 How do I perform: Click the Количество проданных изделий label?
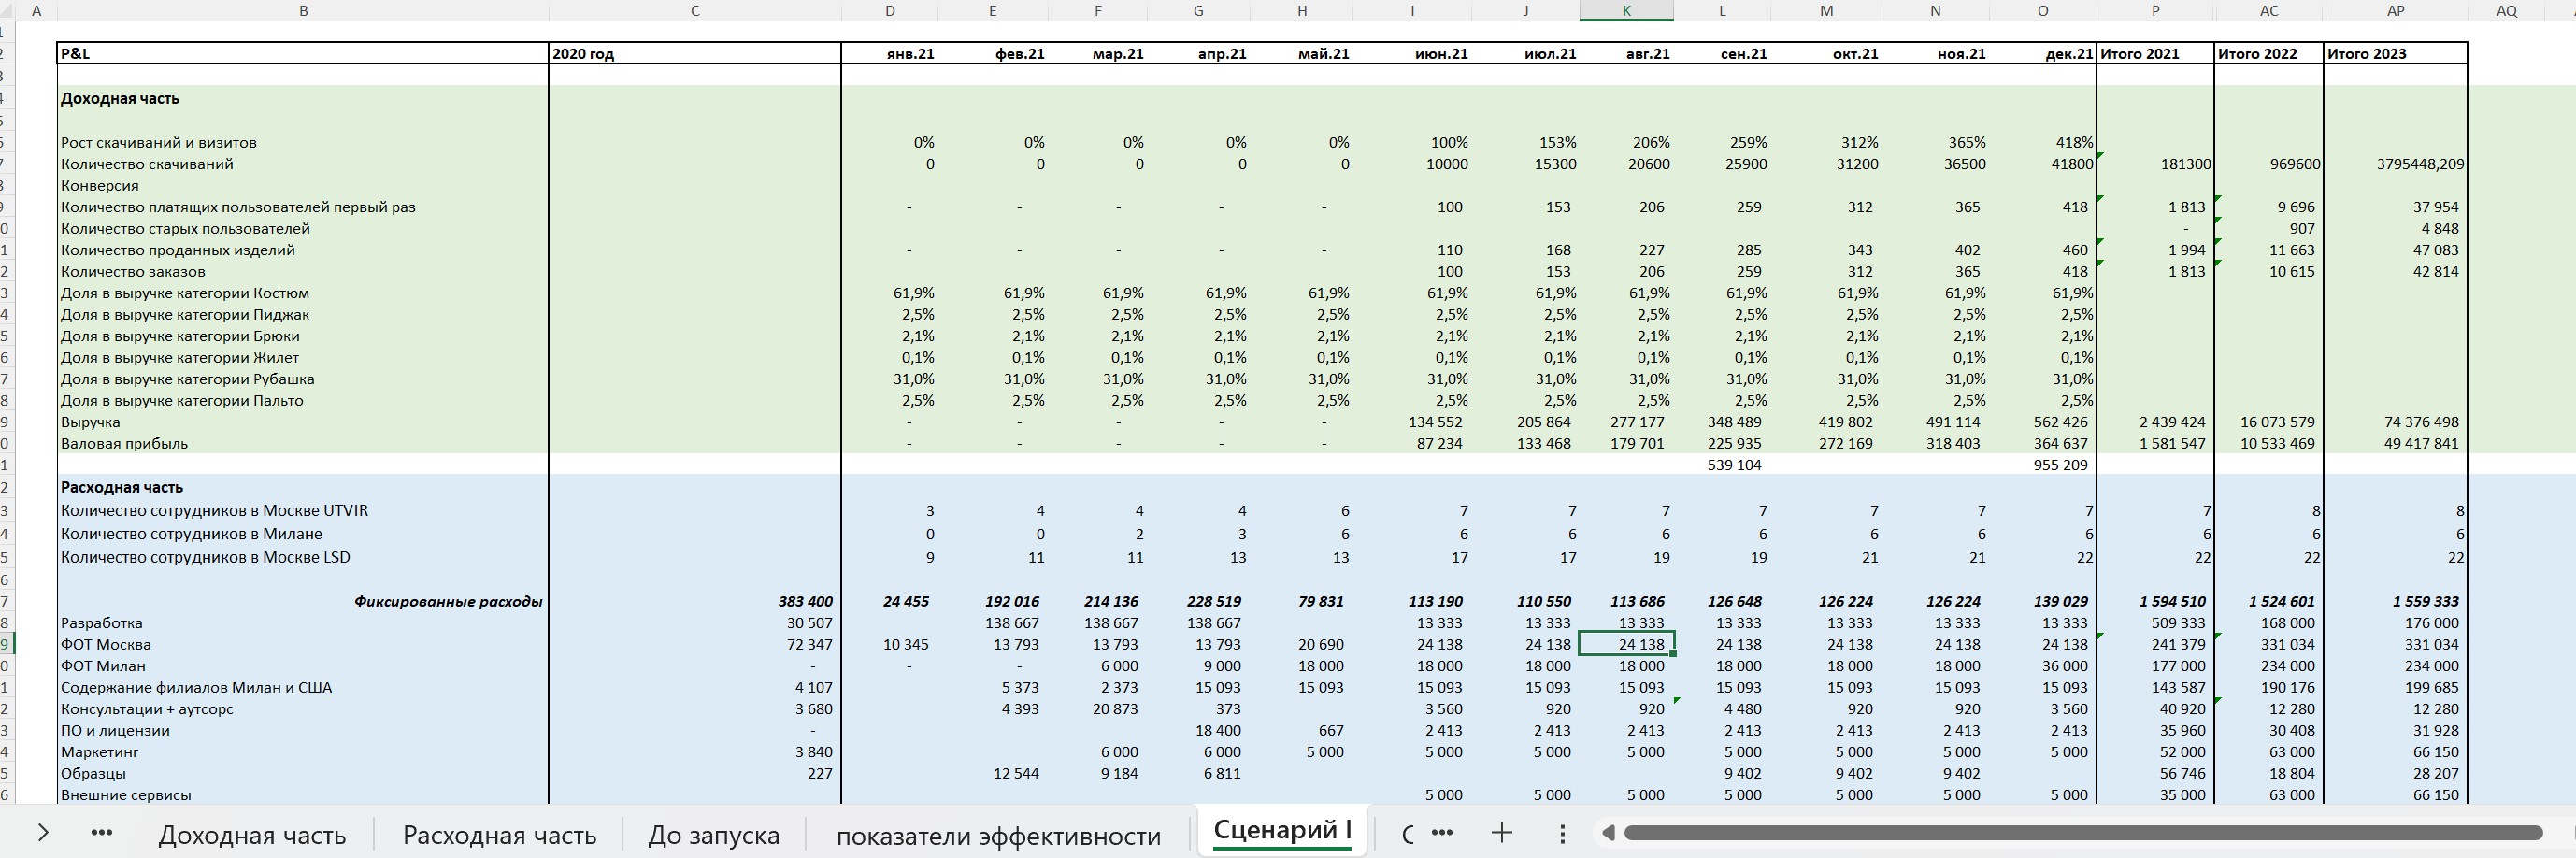pos(178,250)
